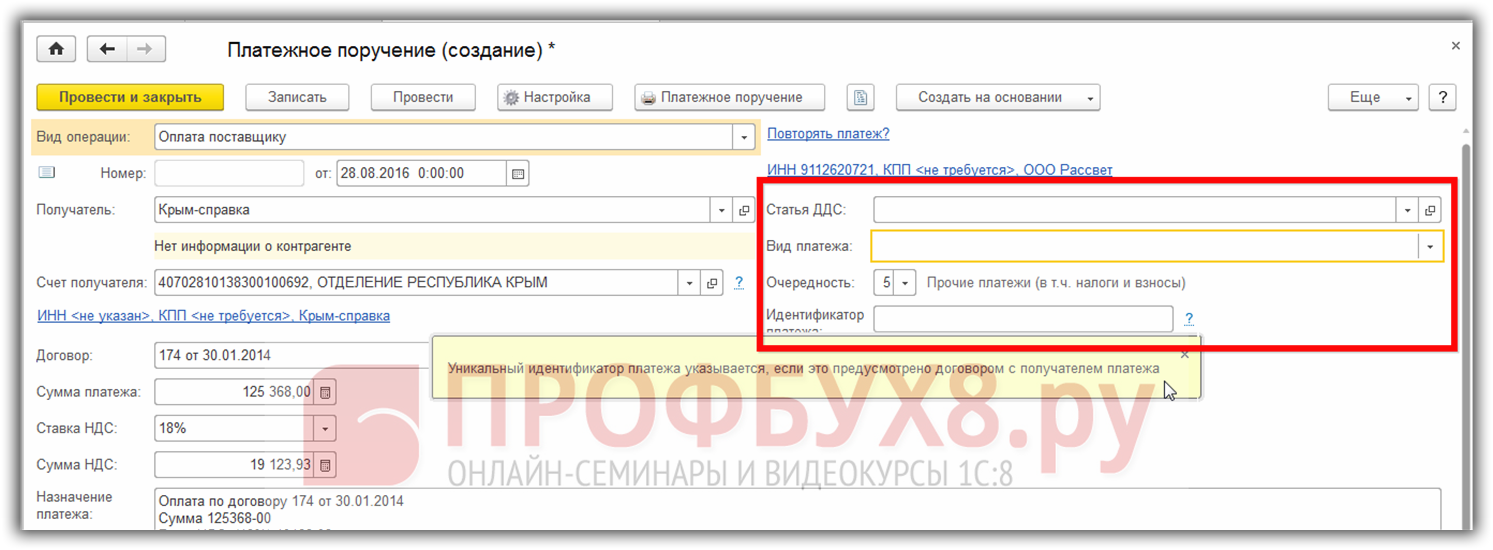The image size is (1493, 550).
Task: Expand the Вид операции dropdown
Action: click(744, 137)
